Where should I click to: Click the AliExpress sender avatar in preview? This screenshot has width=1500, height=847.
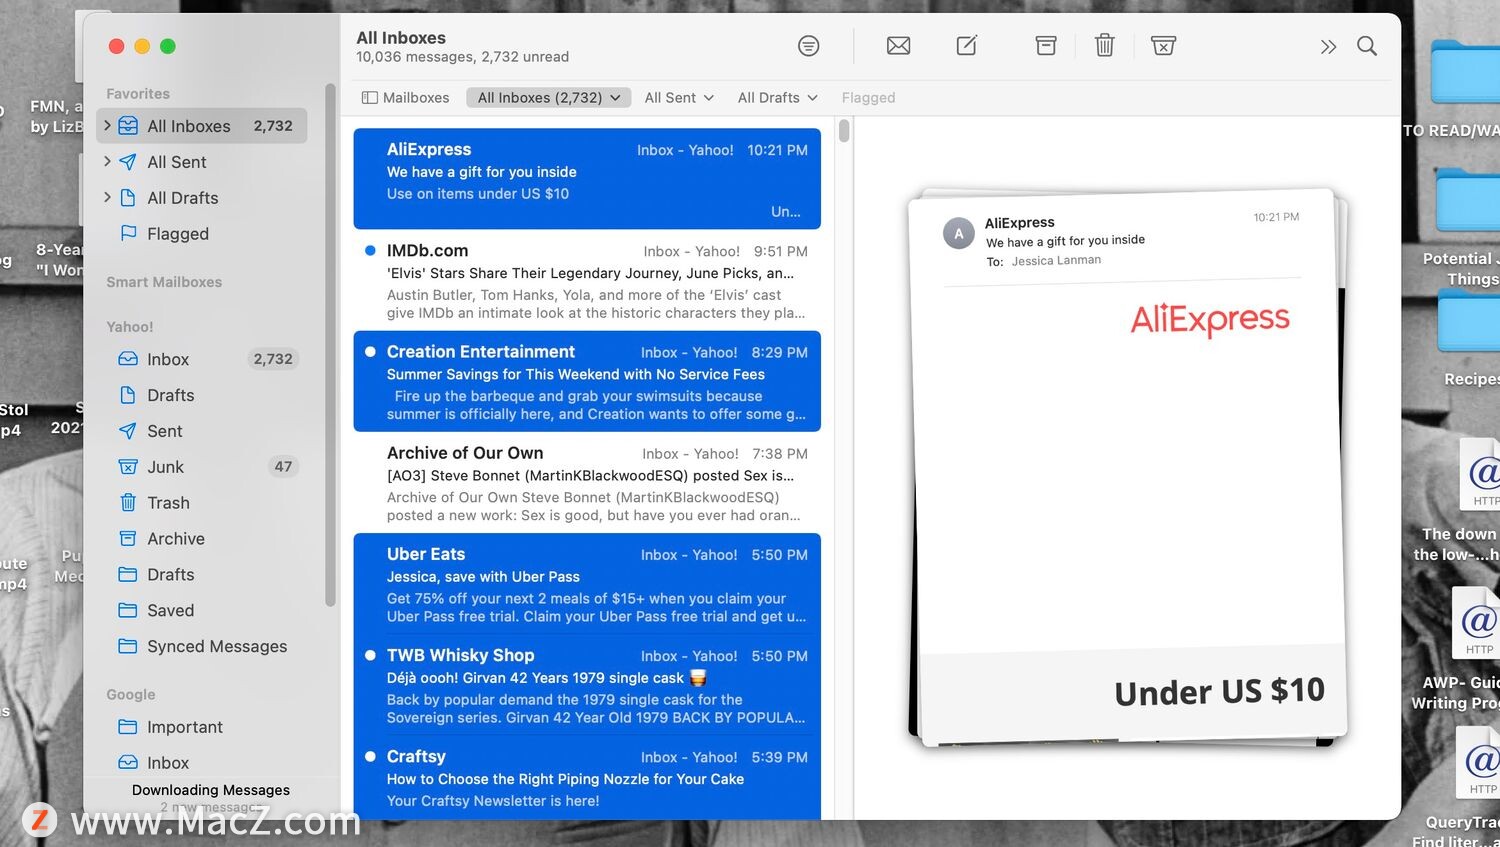click(959, 234)
